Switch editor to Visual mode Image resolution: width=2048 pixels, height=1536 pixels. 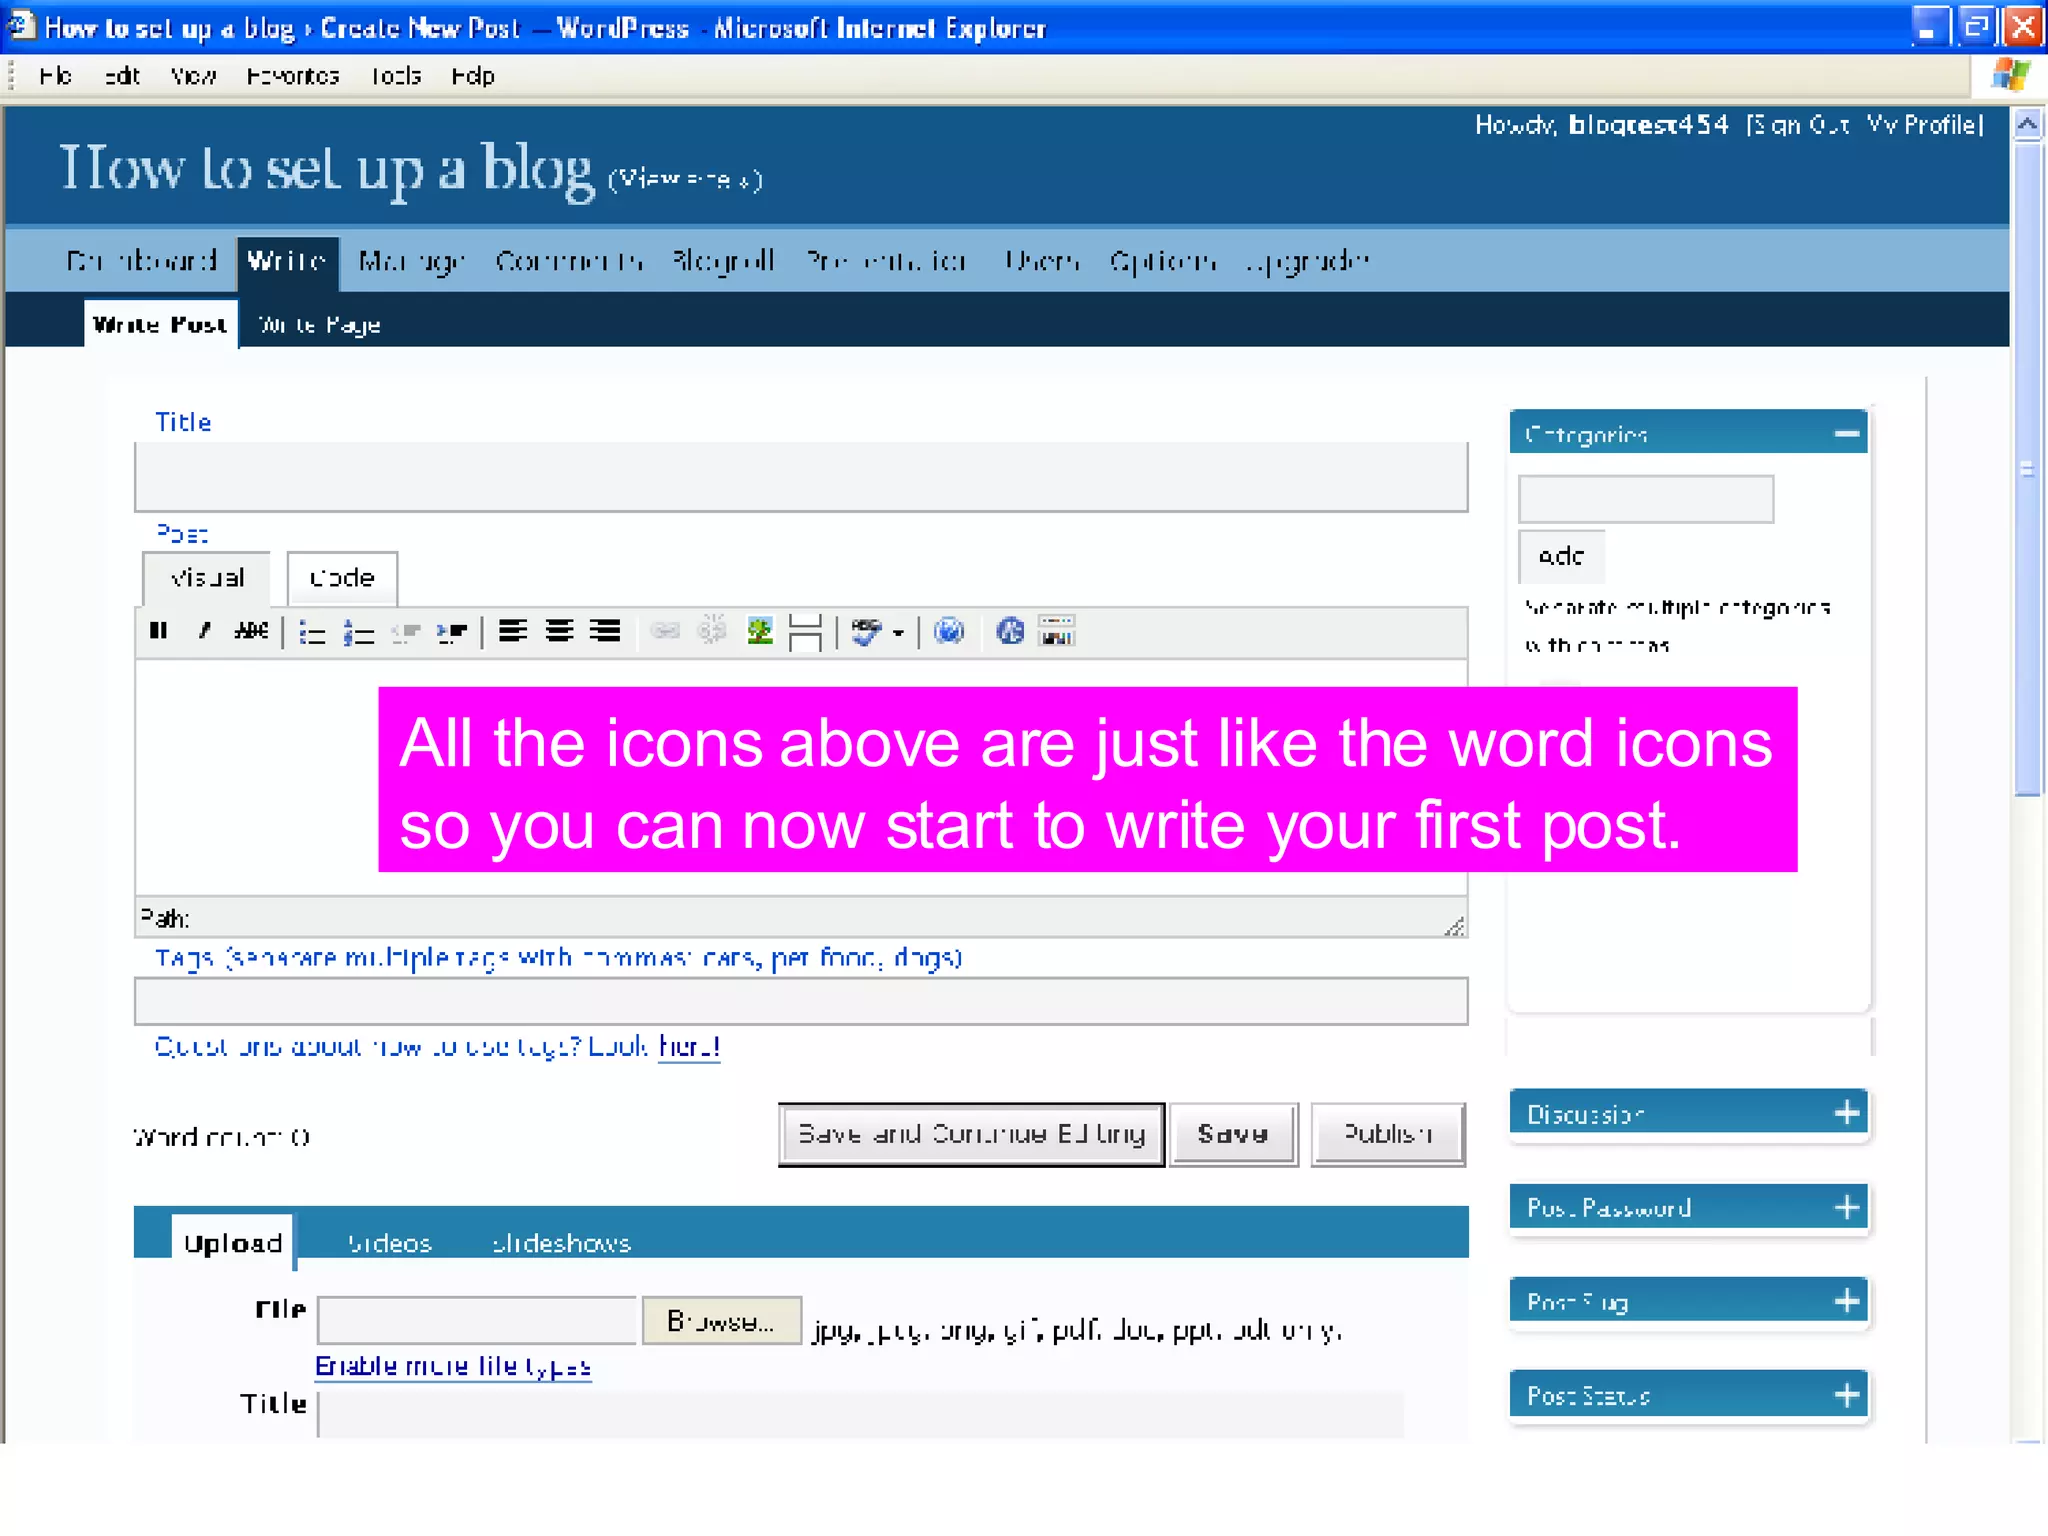[x=207, y=578]
